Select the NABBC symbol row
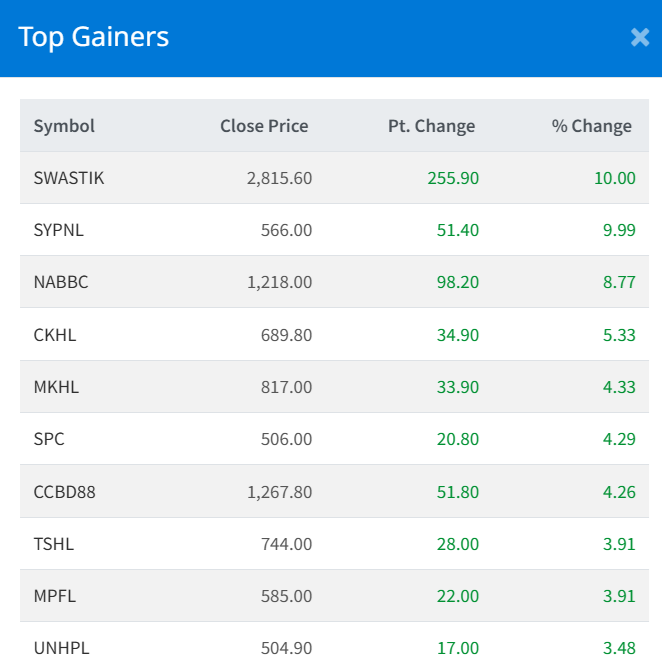The image size is (662, 666). [x=61, y=282]
